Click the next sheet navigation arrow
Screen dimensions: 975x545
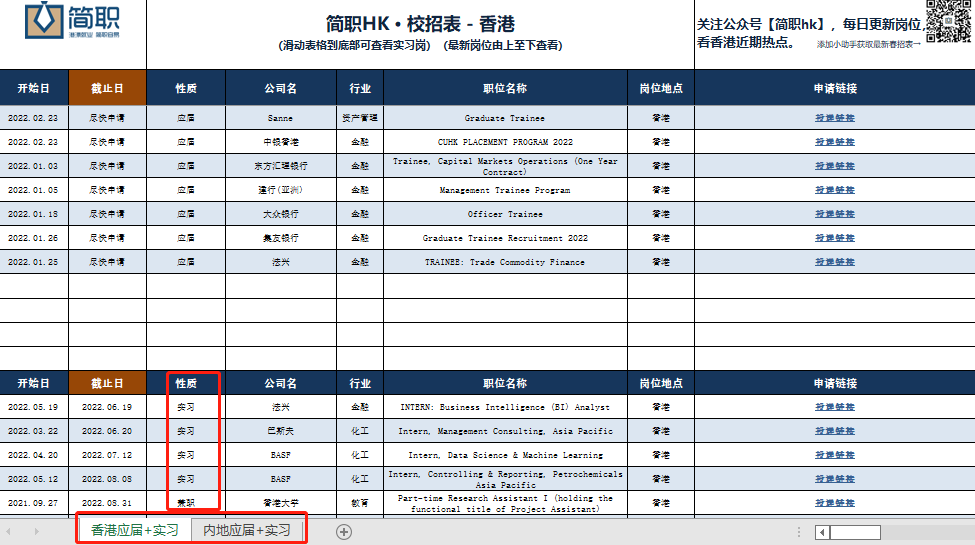click(x=37, y=531)
